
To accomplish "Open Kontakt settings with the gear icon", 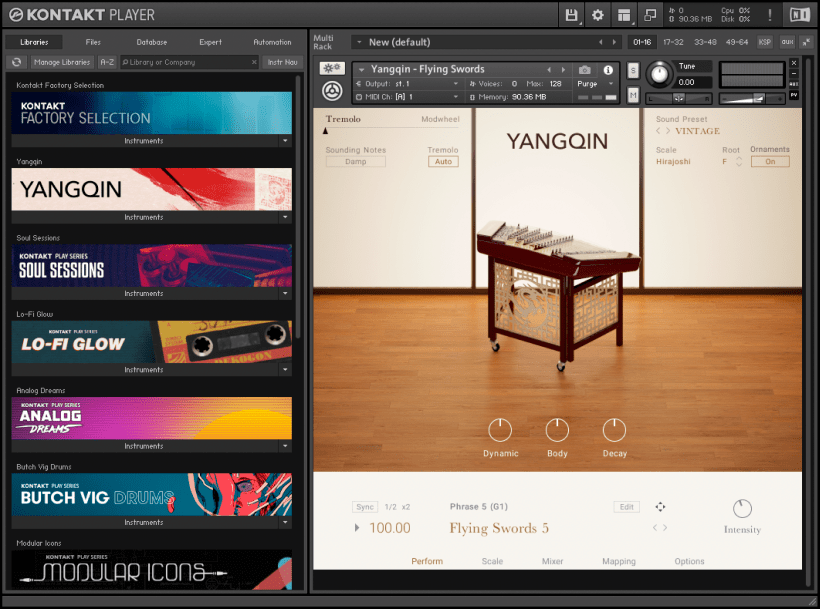I will click(598, 15).
